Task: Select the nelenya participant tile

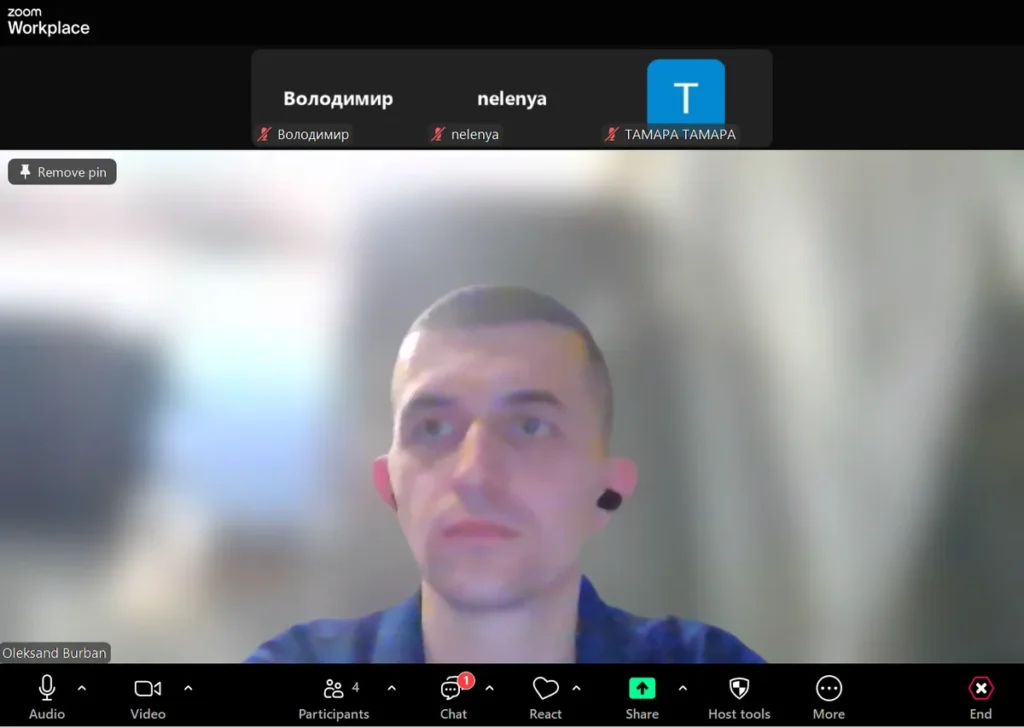Action: (512, 99)
